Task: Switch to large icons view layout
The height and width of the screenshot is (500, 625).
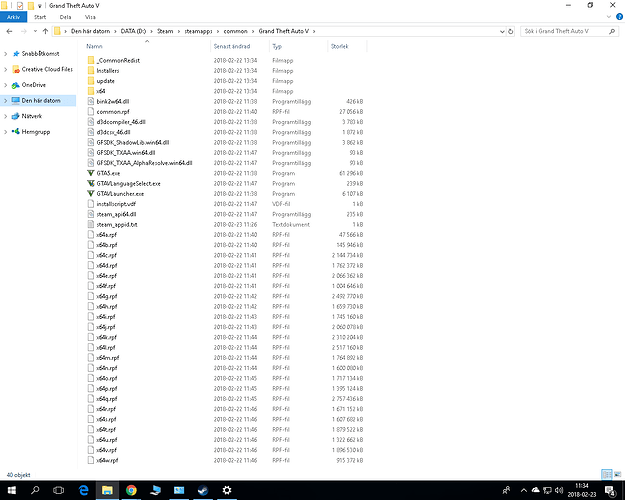Action: click(x=618, y=474)
